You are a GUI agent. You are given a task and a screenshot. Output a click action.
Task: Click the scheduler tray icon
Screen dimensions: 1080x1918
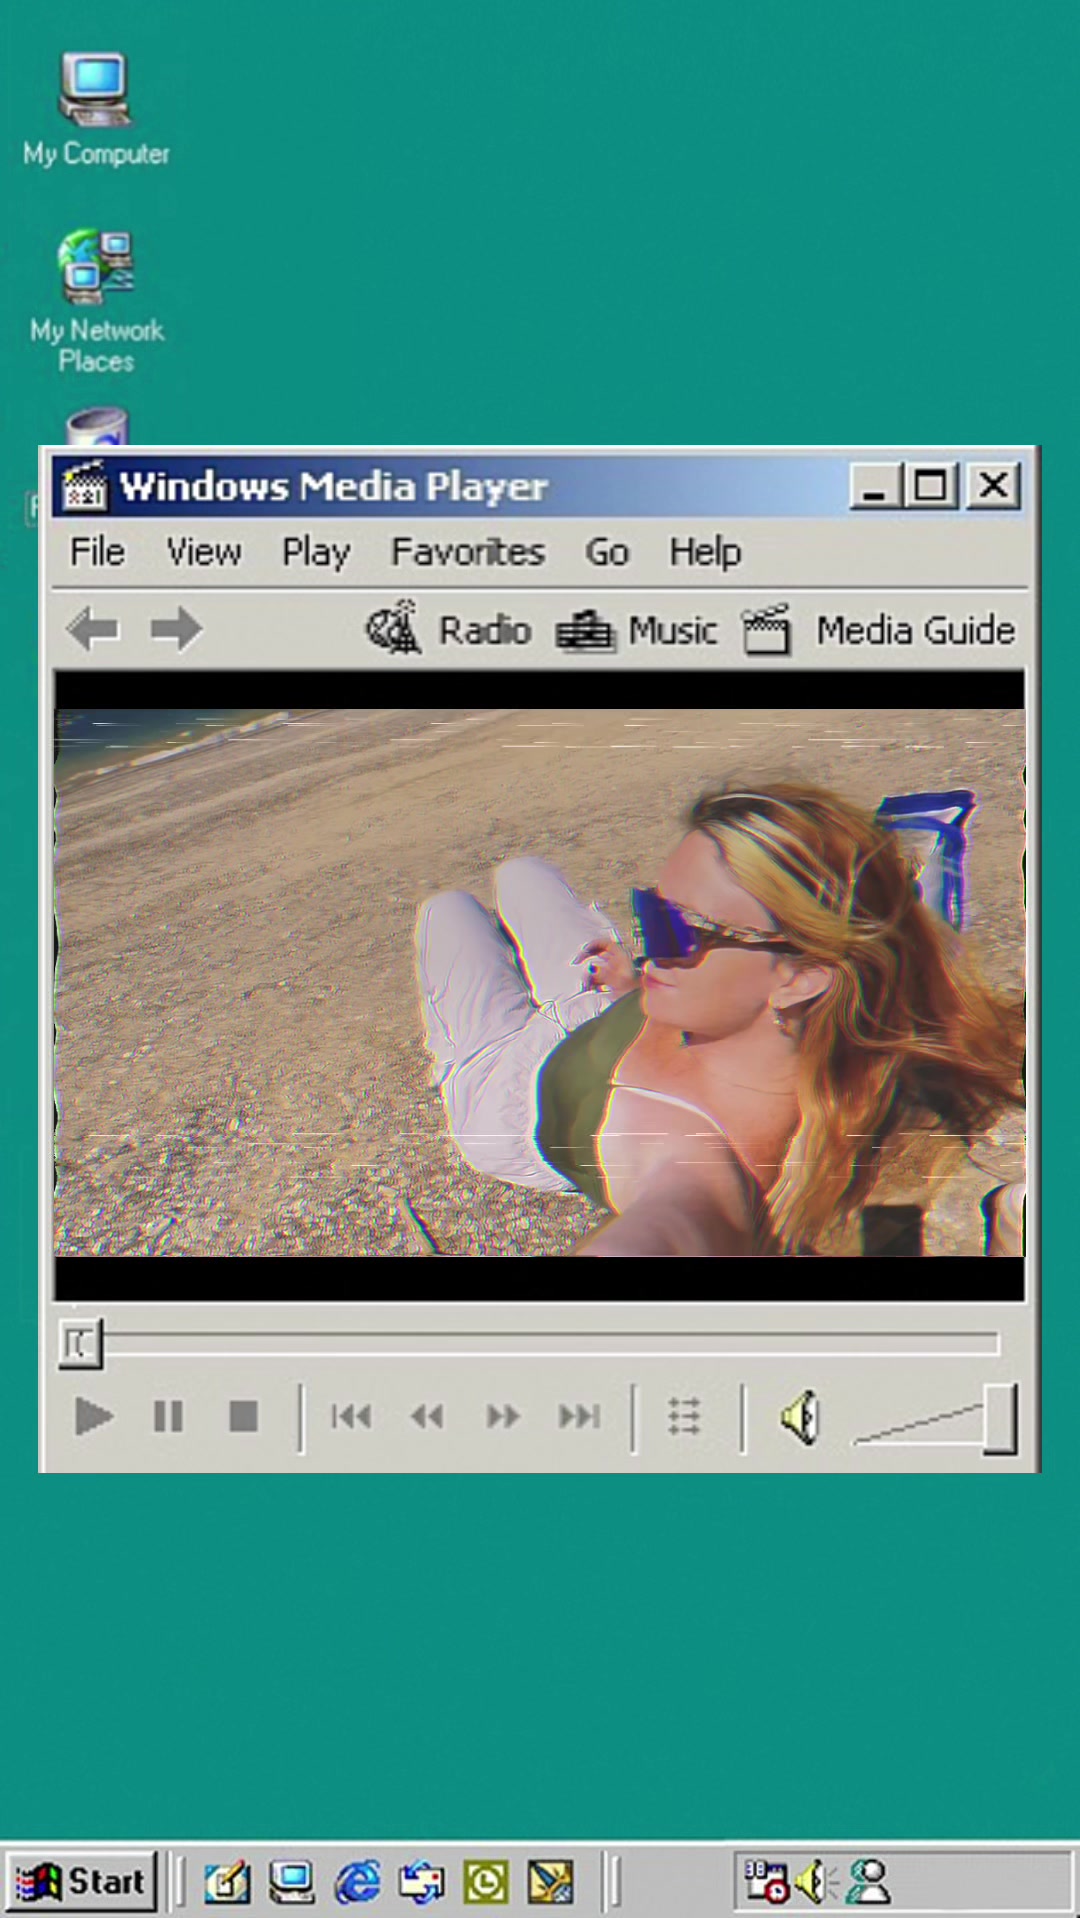pos(766,1881)
